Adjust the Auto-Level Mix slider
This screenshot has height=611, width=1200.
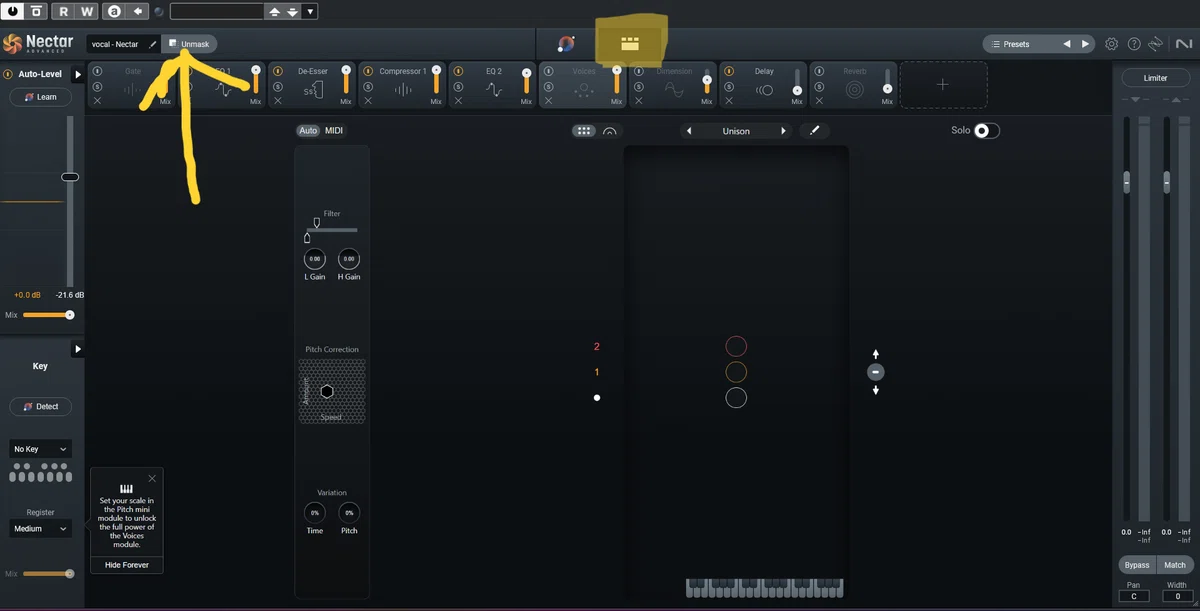click(48, 315)
